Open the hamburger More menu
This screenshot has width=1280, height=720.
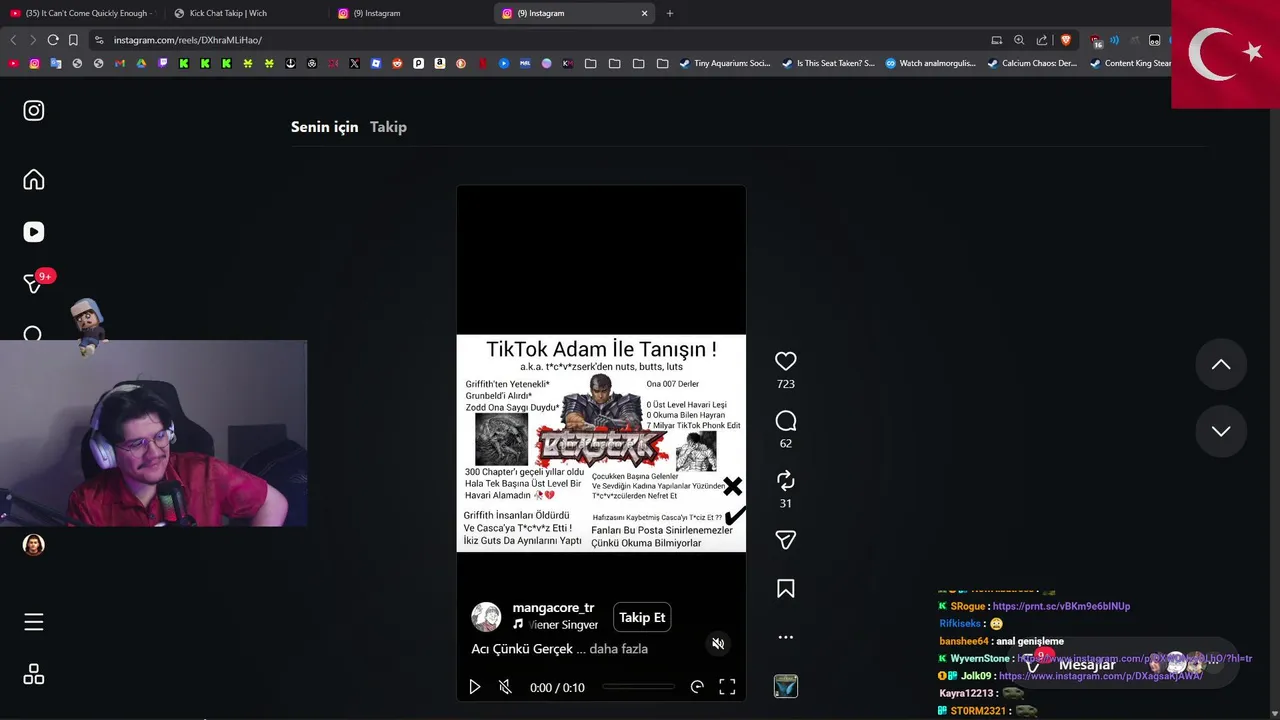coord(34,622)
